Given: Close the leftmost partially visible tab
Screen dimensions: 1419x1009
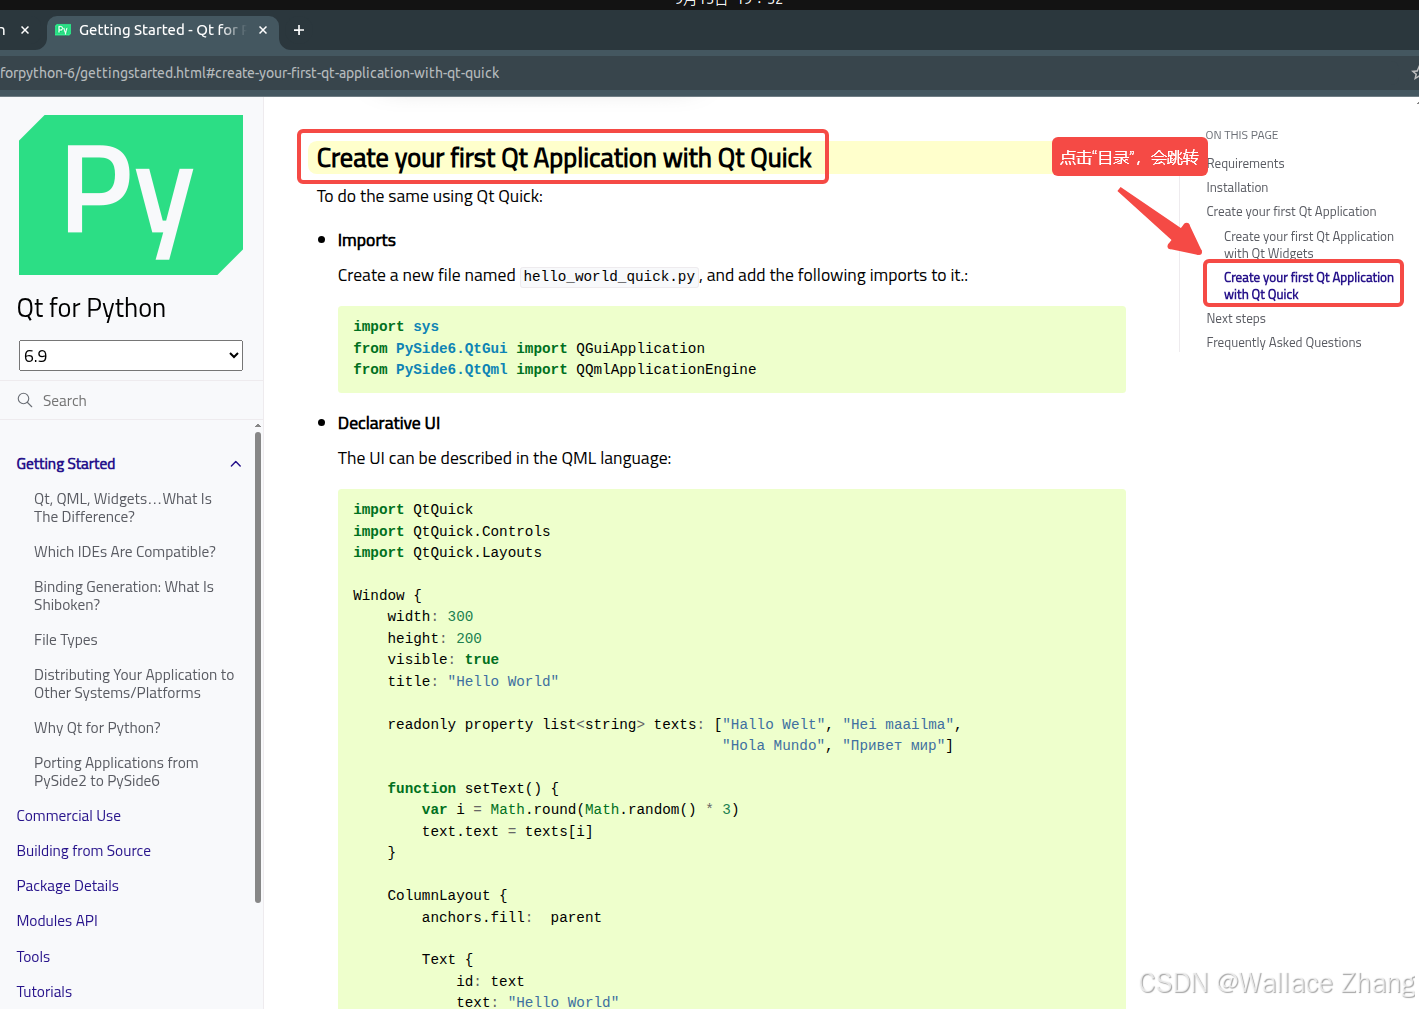Looking at the screenshot, I should coord(25,30).
